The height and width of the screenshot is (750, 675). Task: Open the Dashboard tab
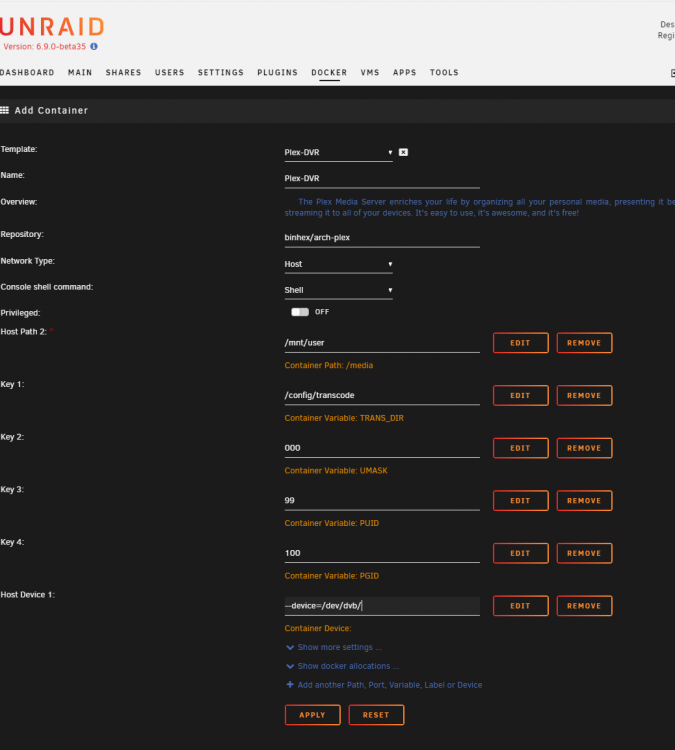27,73
